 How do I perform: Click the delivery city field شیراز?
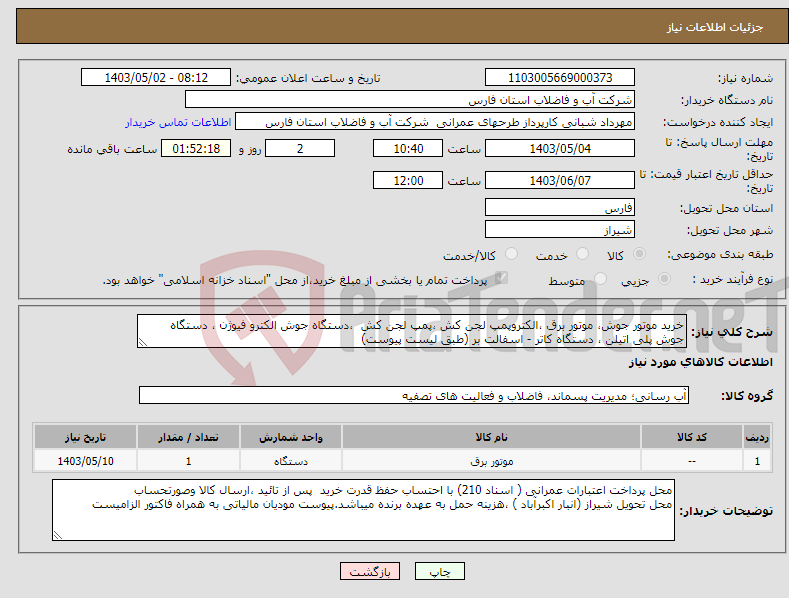click(x=560, y=230)
